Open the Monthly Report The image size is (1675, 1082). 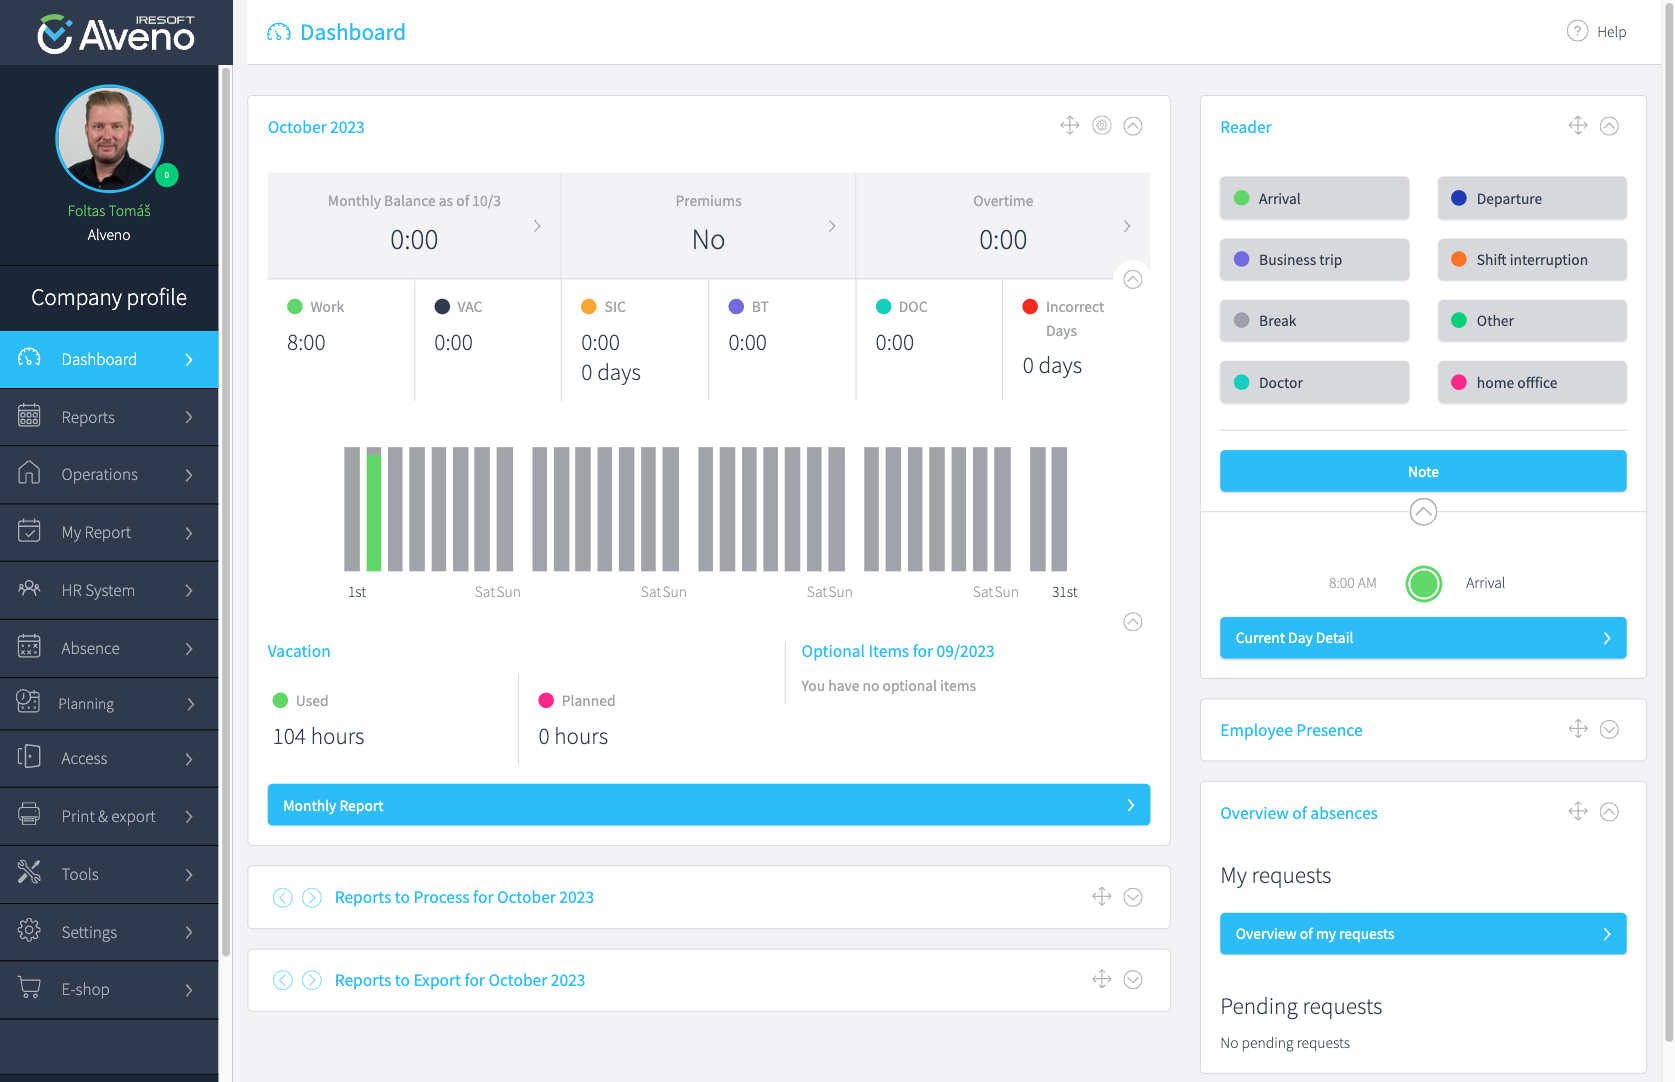pos(709,805)
